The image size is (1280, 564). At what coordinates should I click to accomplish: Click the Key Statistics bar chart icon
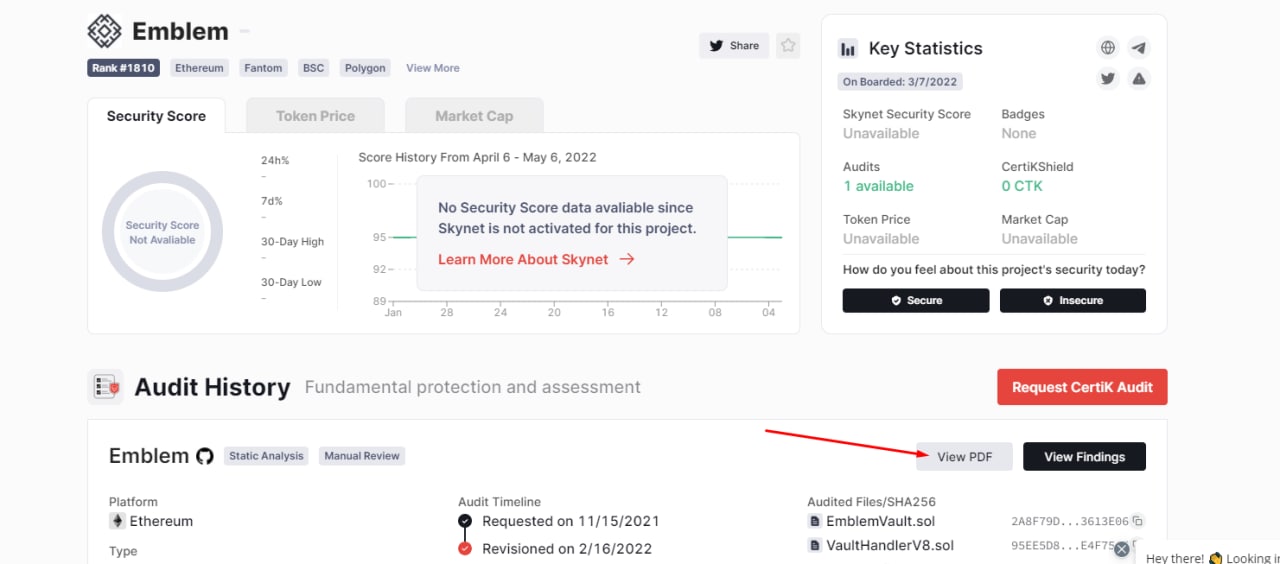click(848, 48)
